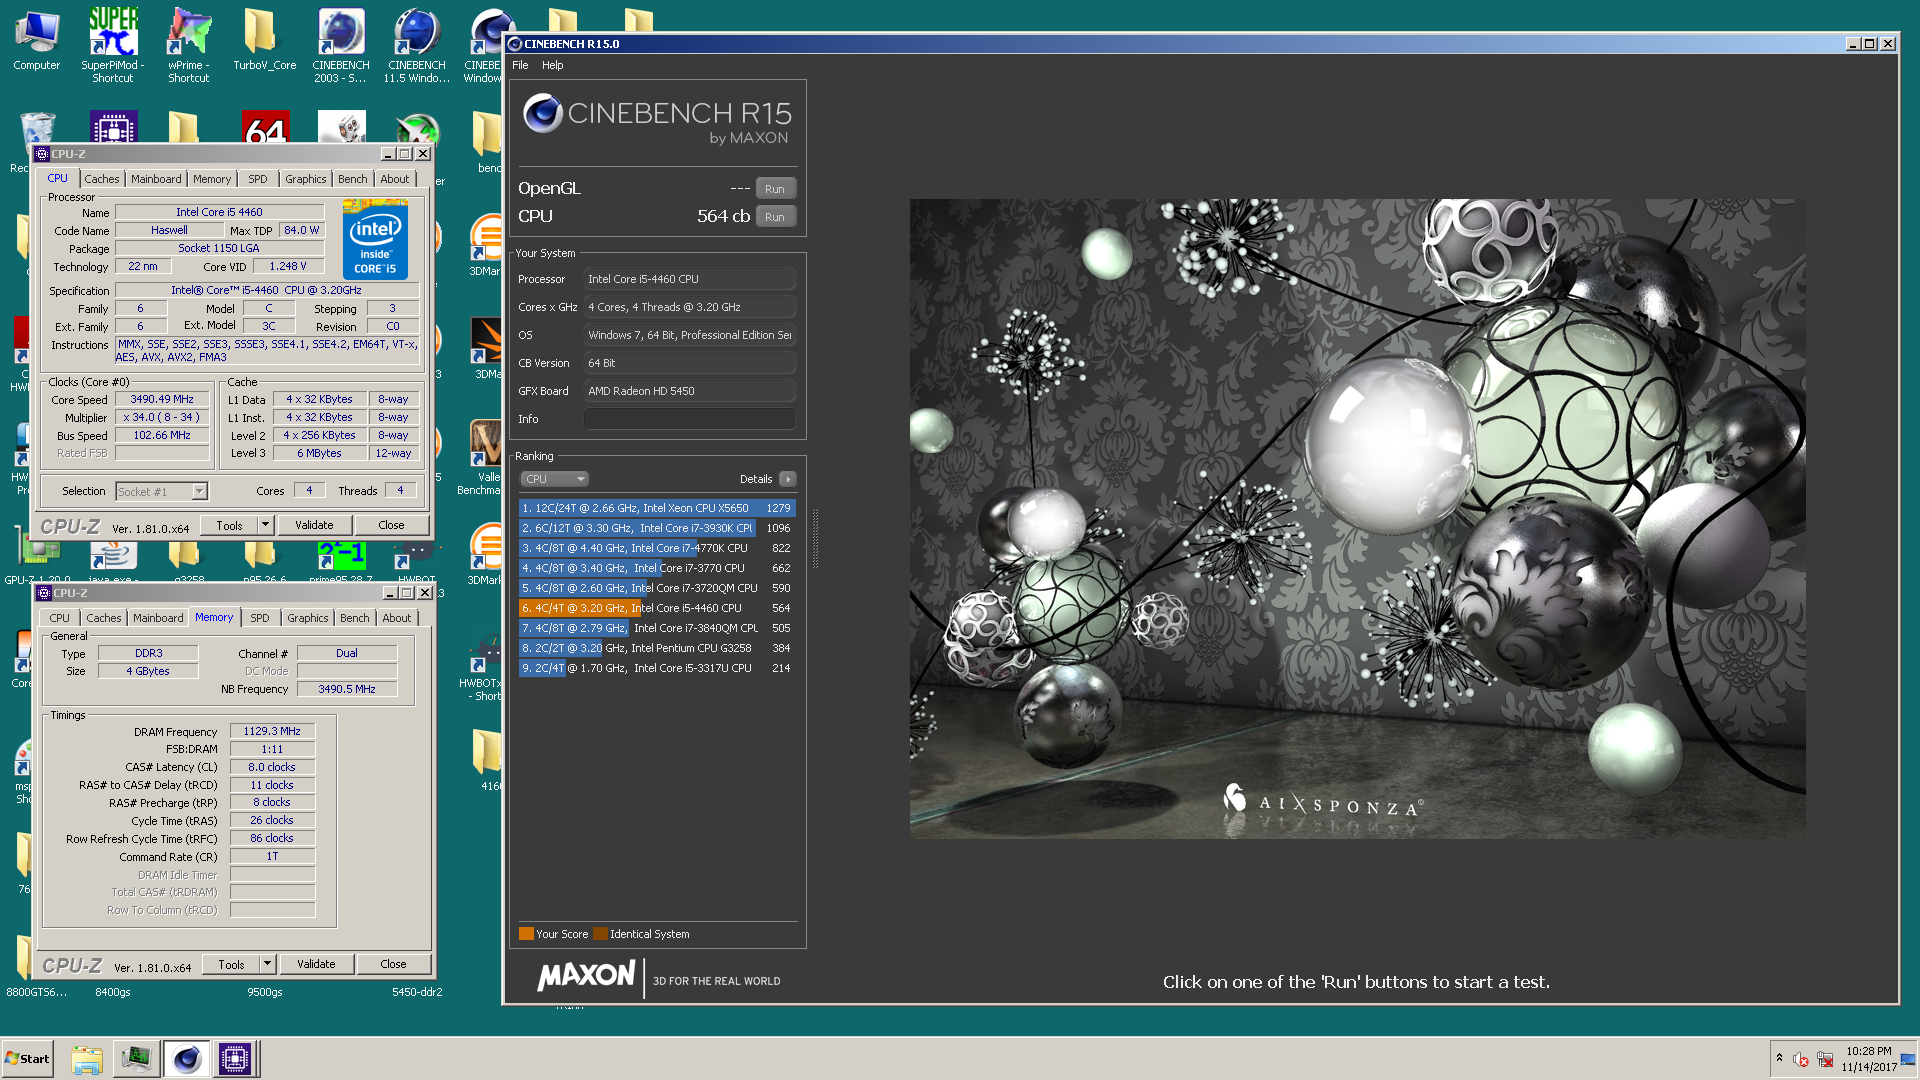Select ranking row Intel Xeon CPU X5650

[x=657, y=508]
